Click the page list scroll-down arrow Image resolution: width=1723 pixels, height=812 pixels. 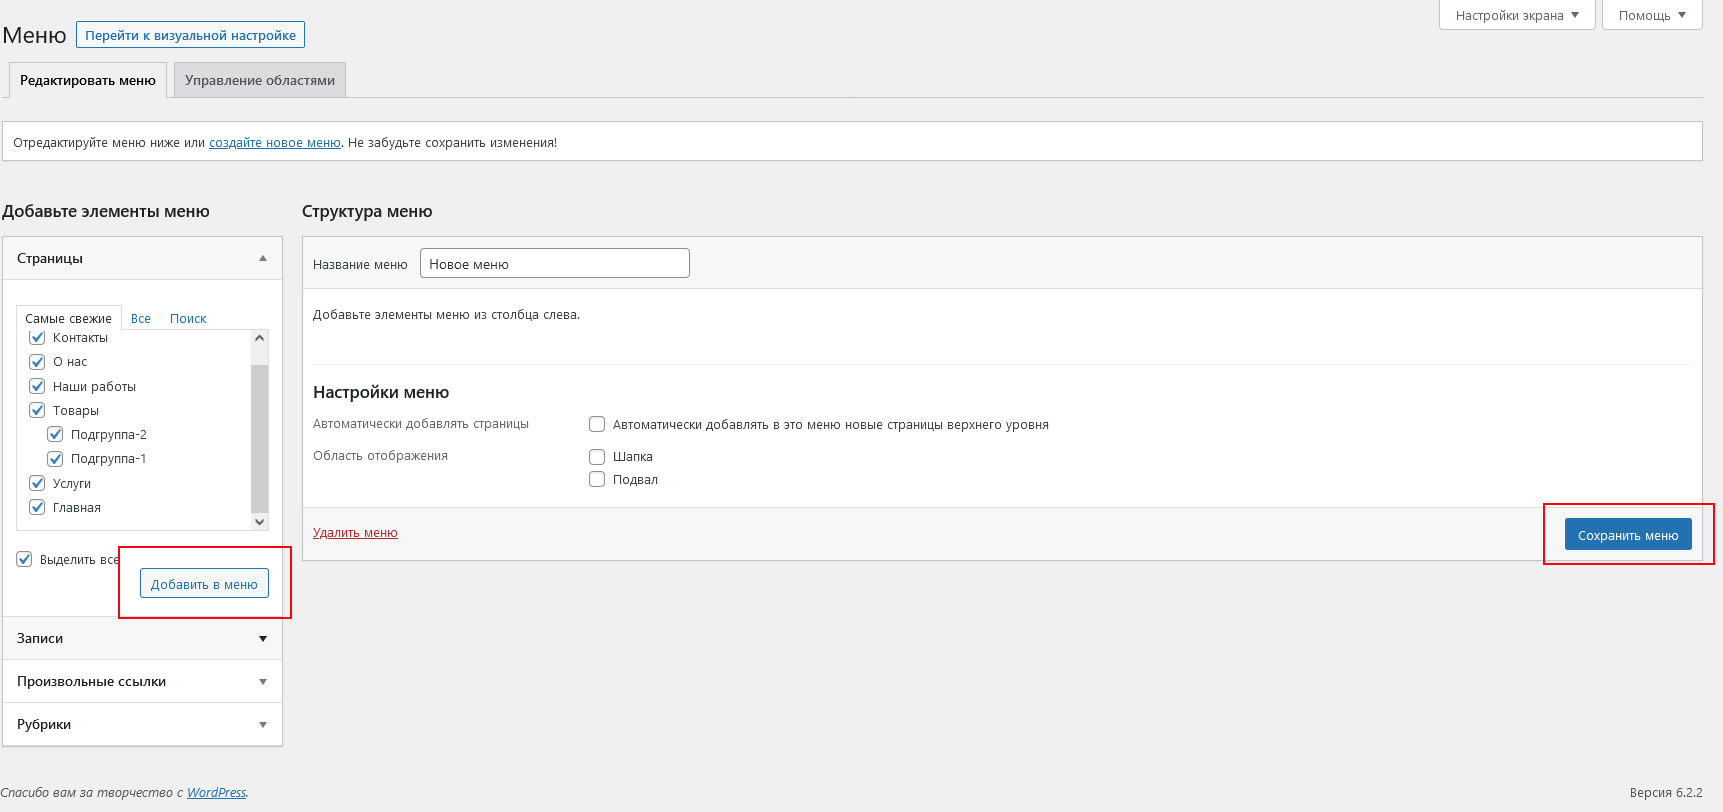click(260, 521)
